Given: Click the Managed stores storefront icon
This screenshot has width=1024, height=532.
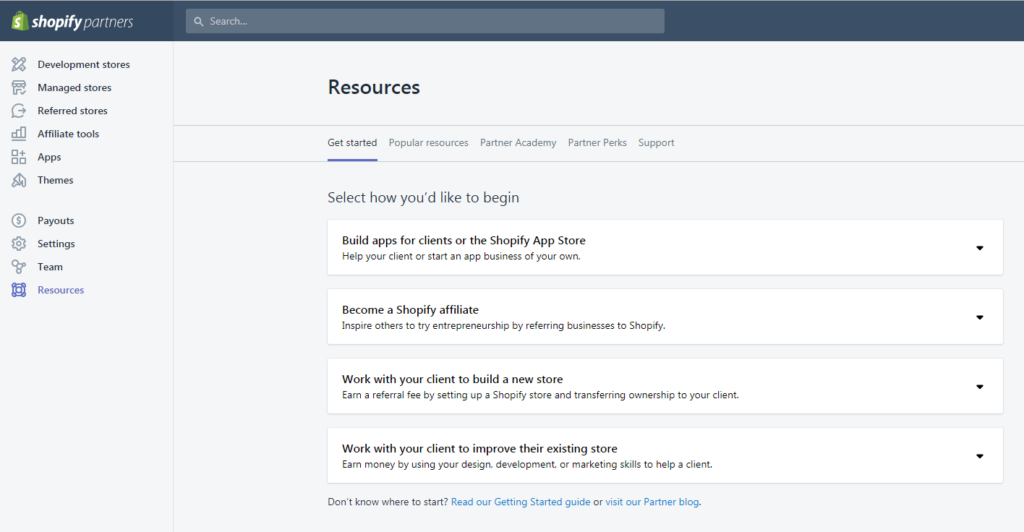Looking at the screenshot, I should 19,87.
